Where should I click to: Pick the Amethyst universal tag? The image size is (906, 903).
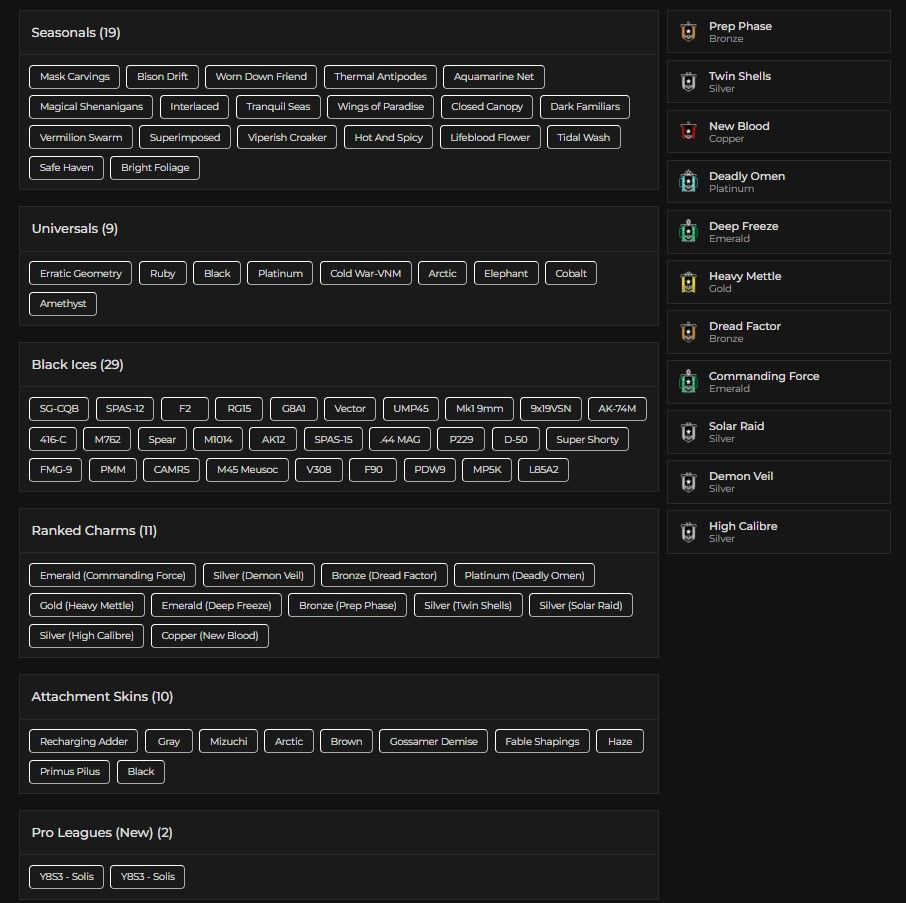click(x=63, y=303)
